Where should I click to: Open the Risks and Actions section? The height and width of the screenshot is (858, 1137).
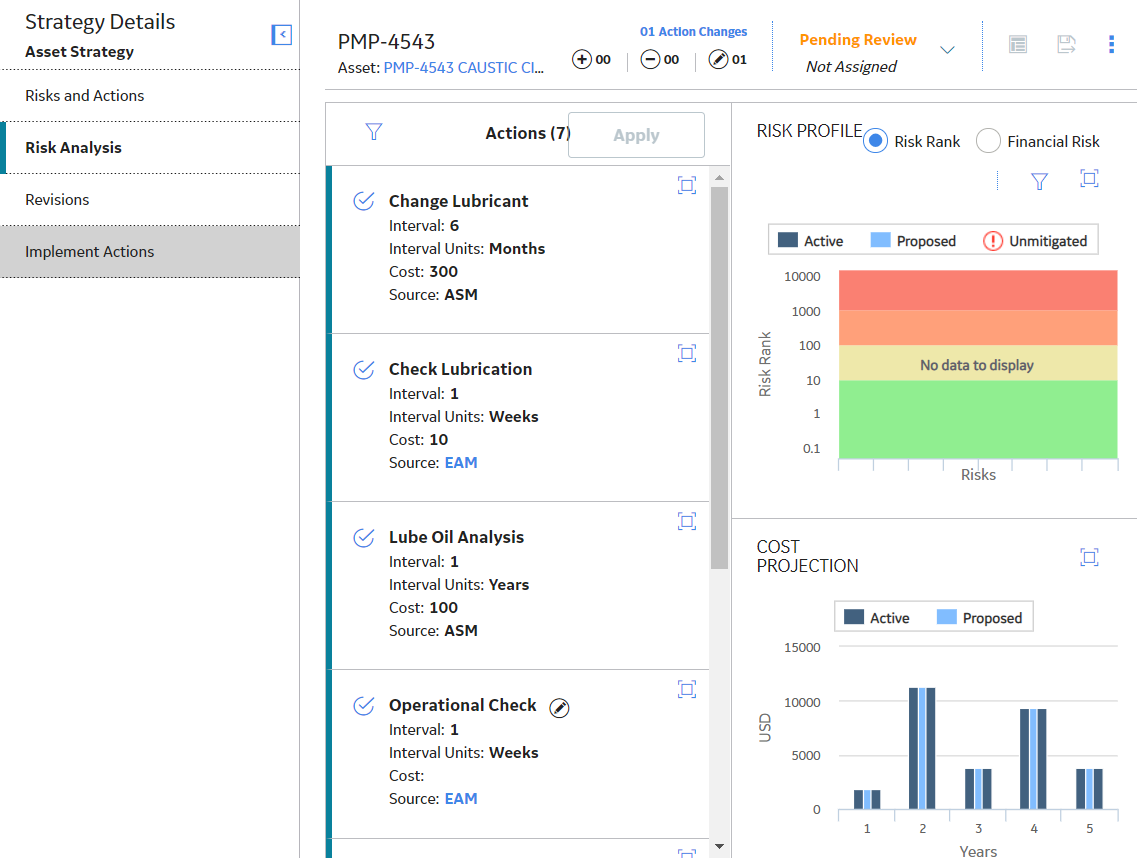coord(150,96)
